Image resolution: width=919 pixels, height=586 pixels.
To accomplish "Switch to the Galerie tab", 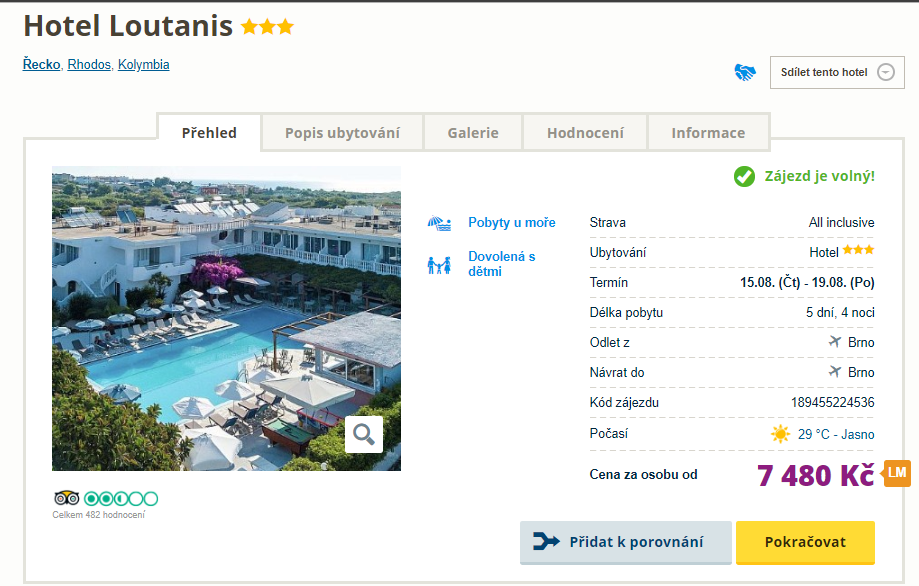I will click(x=472, y=133).
